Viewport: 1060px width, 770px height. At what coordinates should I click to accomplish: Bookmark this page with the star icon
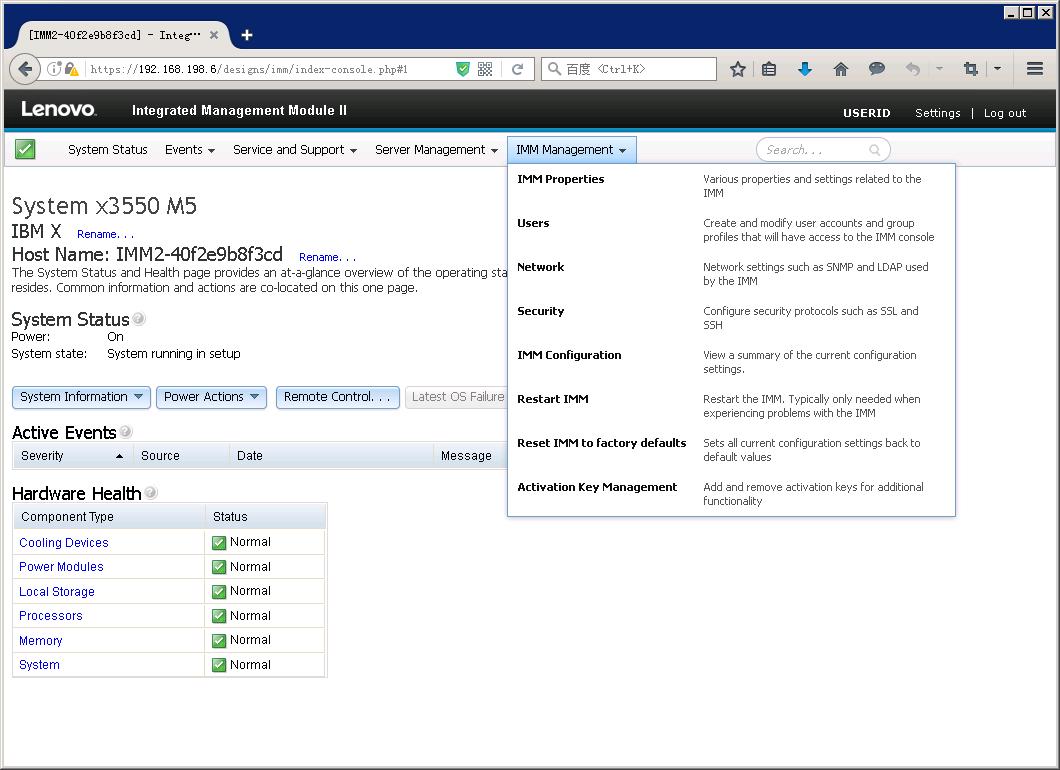coord(738,69)
